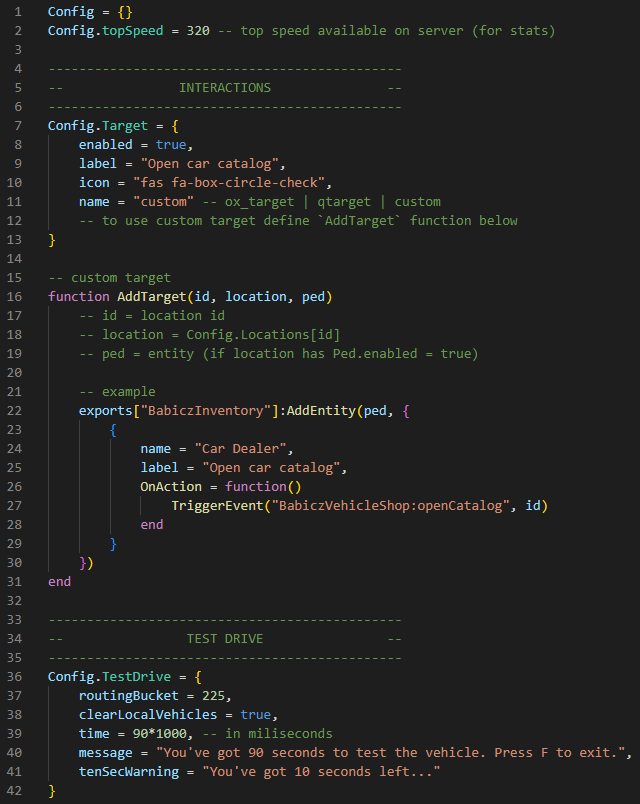Click the tenSecWarning key
This screenshot has width=640, height=804.
[x=129, y=772]
